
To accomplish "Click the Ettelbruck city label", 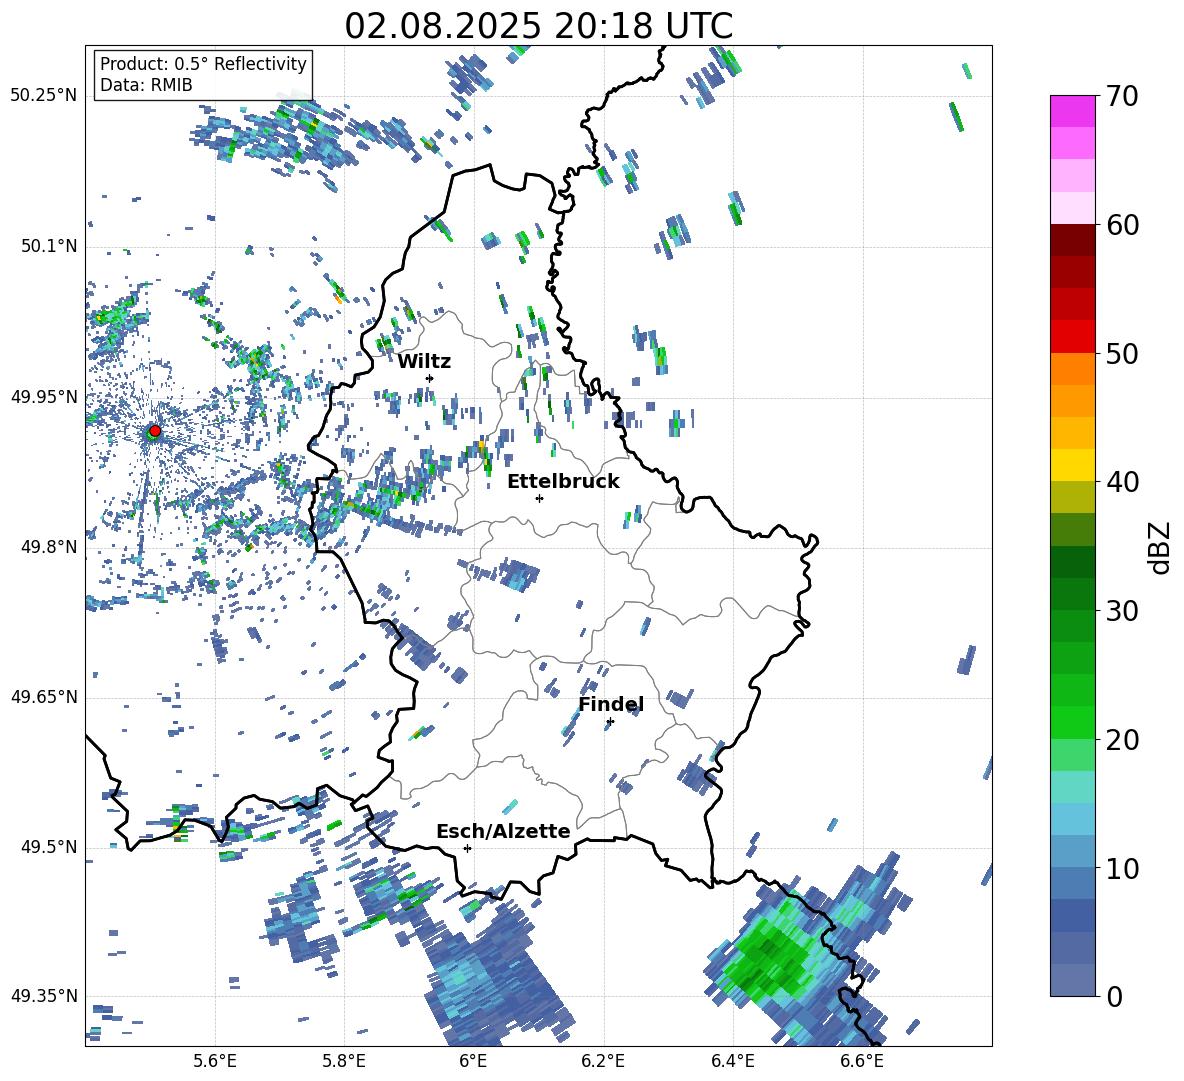I will [563, 482].
